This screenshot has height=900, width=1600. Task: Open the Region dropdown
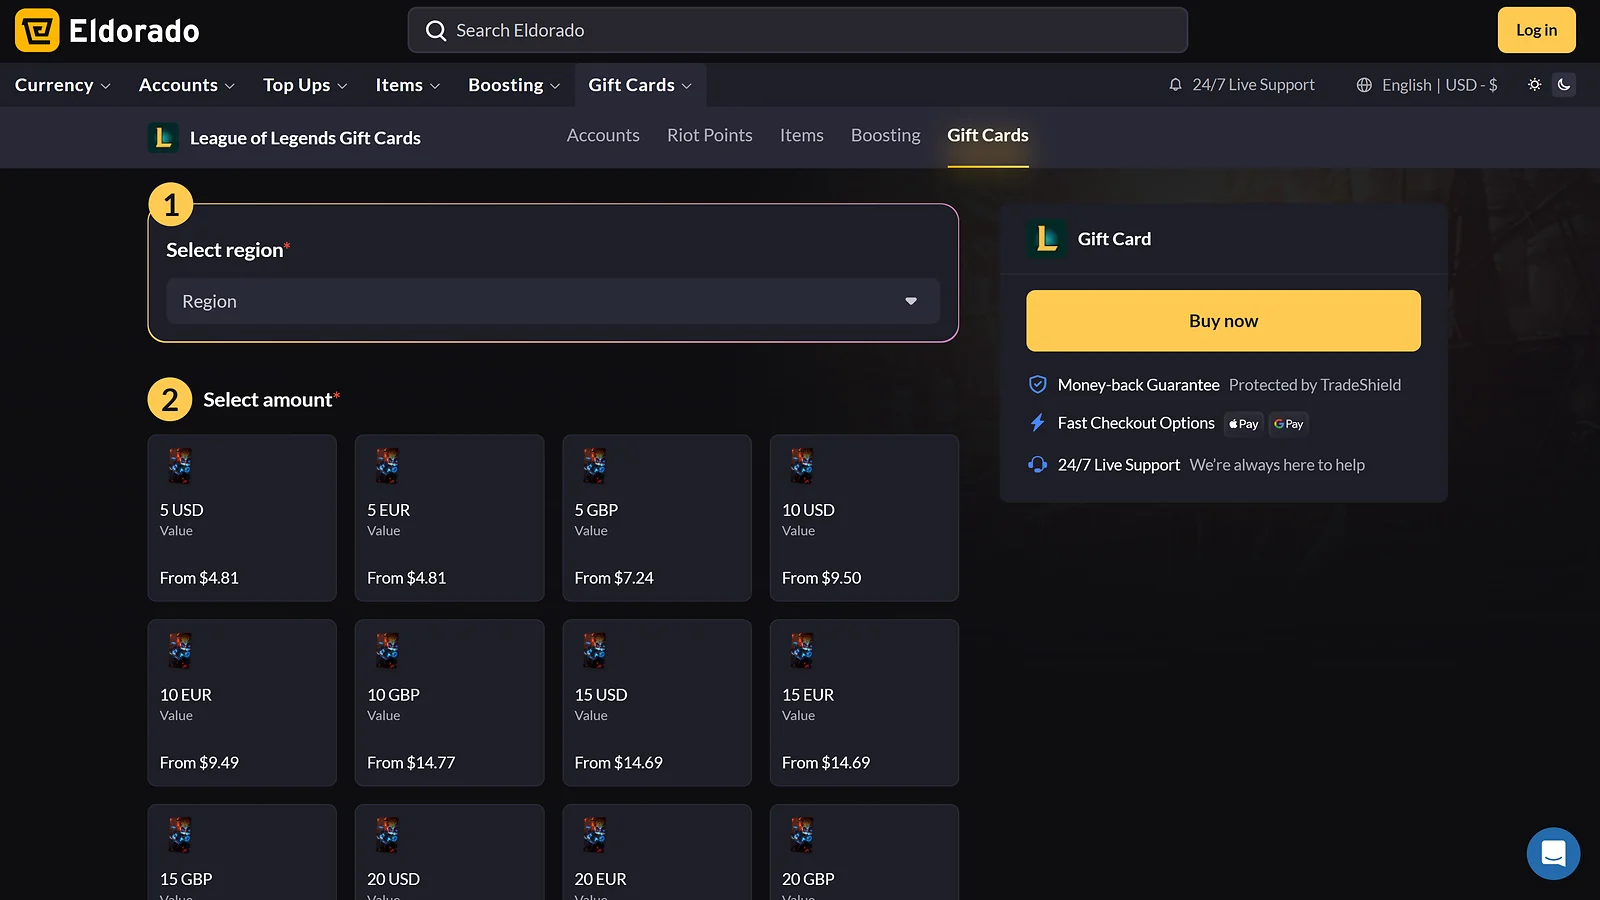coord(552,301)
